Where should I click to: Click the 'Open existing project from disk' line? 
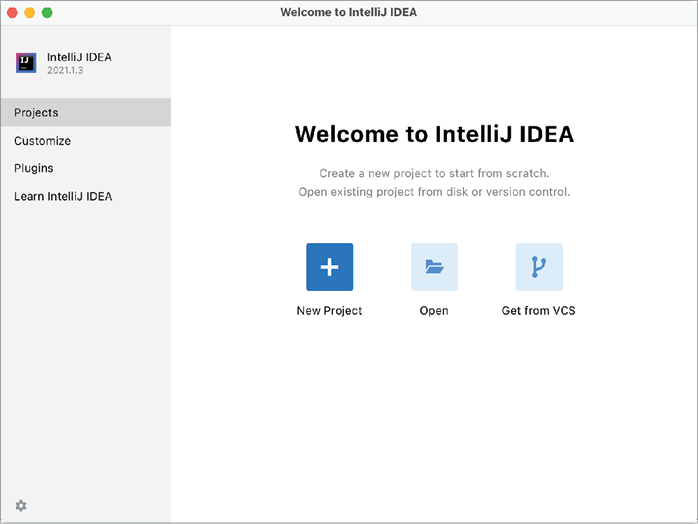pos(434,192)
